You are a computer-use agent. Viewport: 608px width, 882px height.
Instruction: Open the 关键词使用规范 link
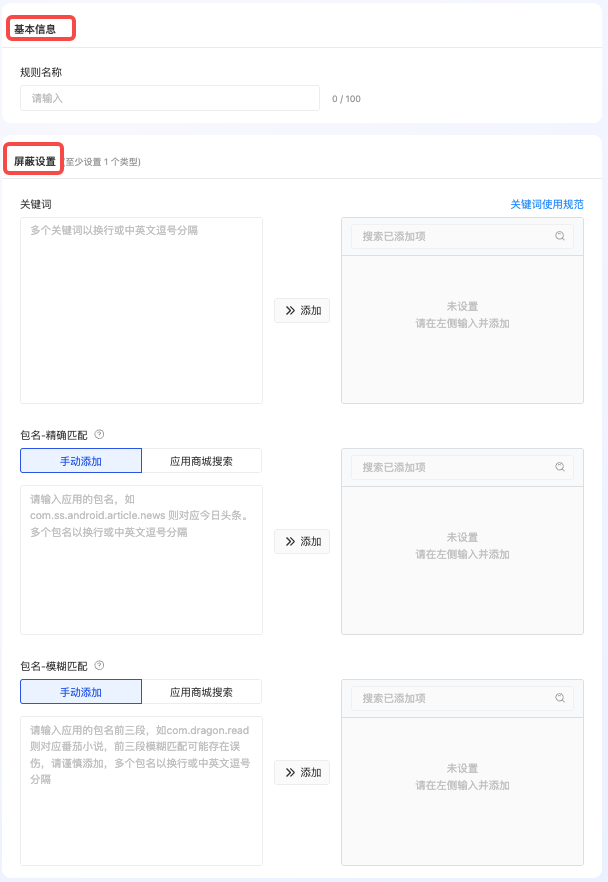(x=546, y=204)
